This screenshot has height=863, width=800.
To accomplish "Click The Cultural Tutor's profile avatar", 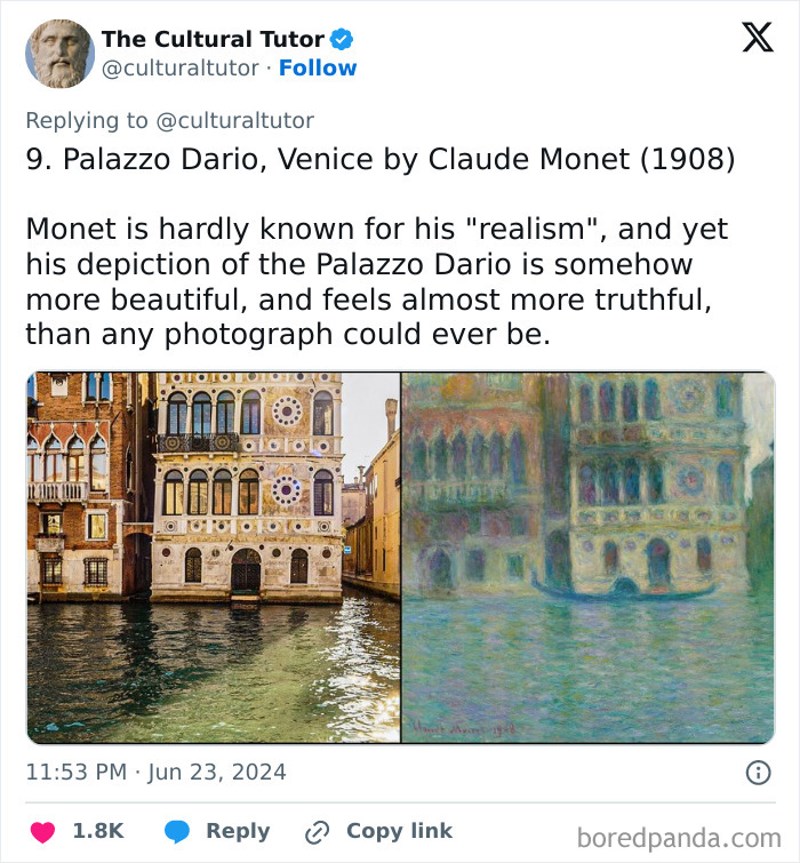I will pyautogui.click(x=61, y=52).
